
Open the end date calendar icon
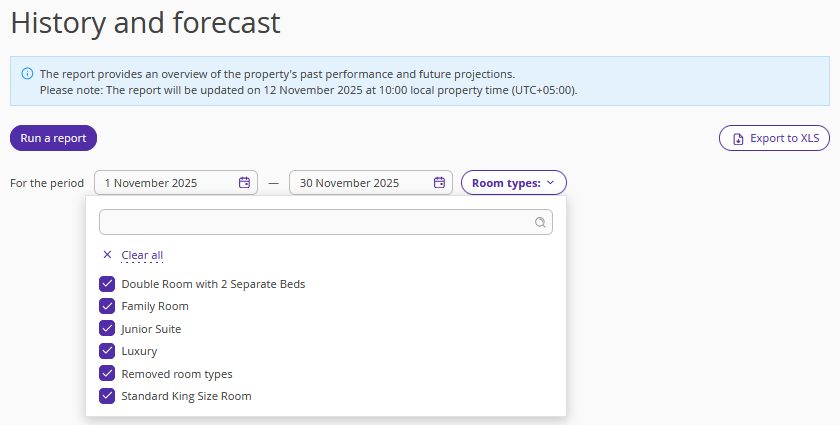[439, 183]
